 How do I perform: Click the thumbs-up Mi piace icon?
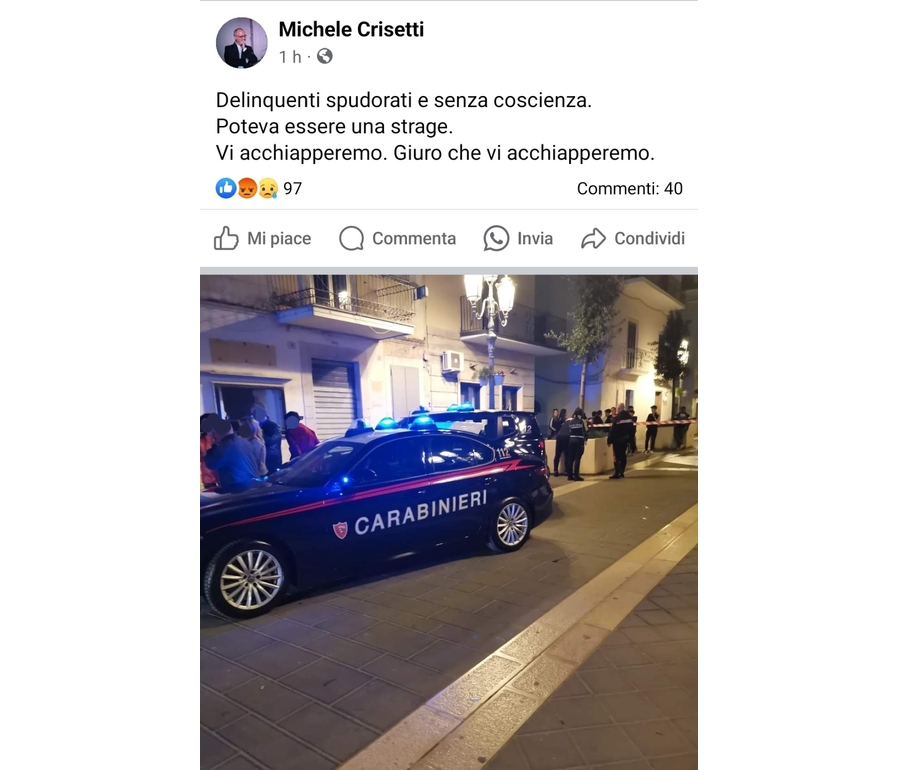click(226, 238)
